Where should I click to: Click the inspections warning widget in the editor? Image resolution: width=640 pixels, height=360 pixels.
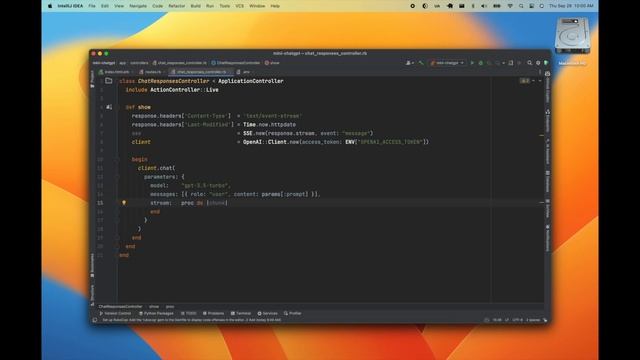tap(525, 81)
